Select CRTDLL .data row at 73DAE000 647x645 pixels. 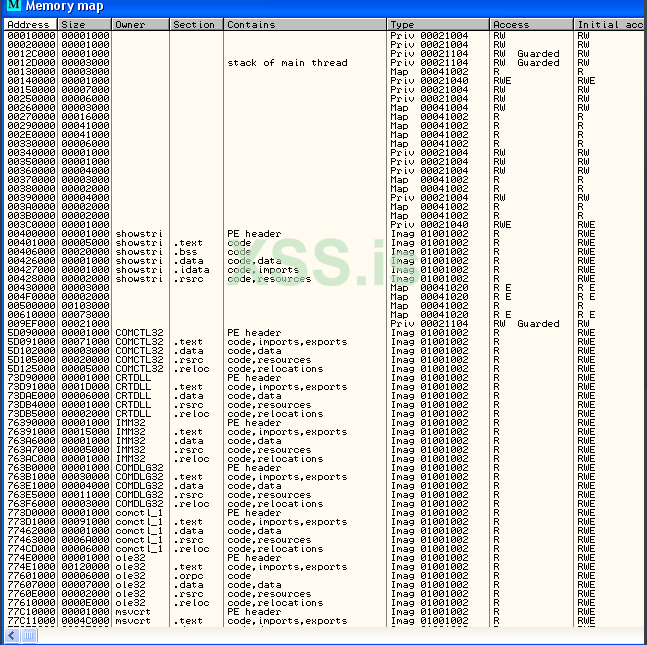[x=324, y=396]
